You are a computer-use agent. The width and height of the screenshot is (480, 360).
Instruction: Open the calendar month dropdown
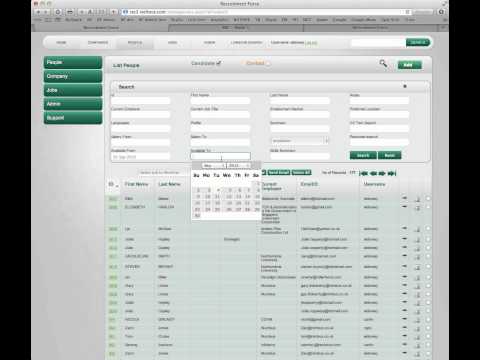click(214, 166)
